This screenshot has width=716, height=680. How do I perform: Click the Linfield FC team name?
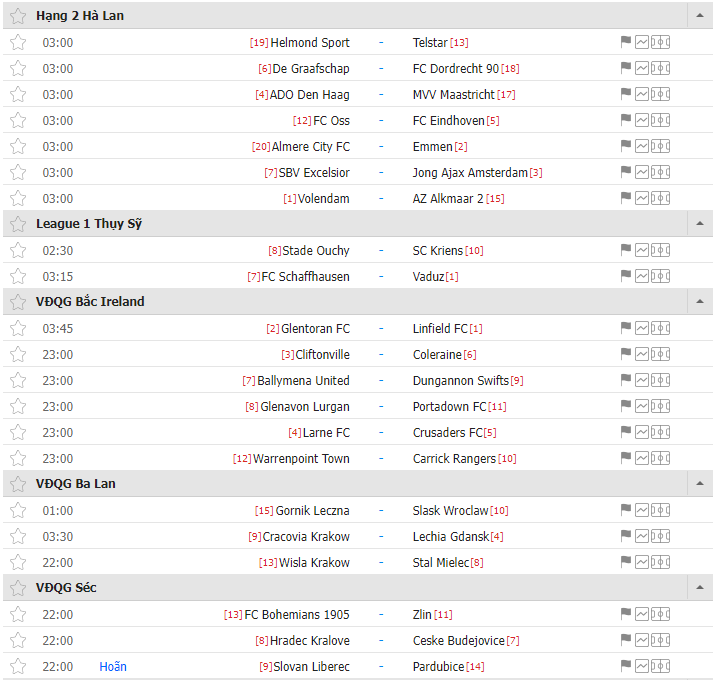(x=440, y=328)
